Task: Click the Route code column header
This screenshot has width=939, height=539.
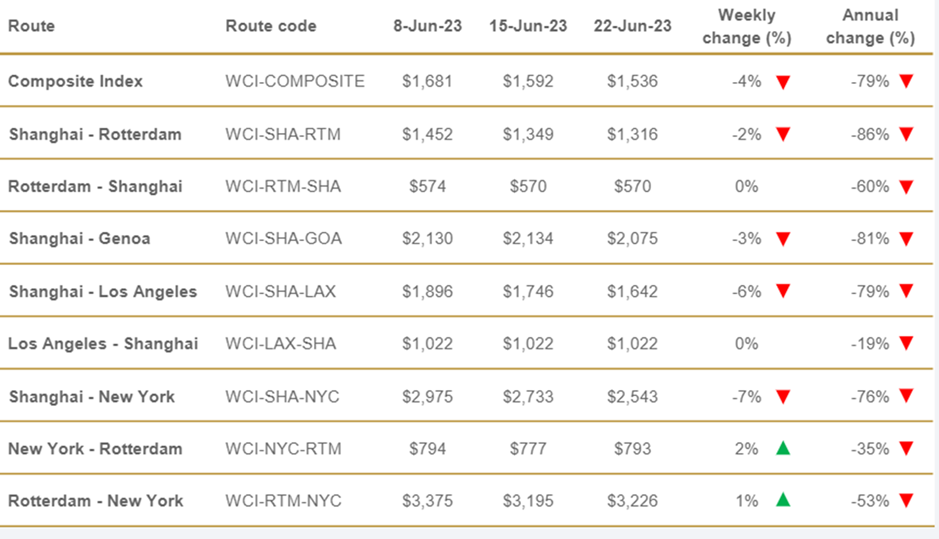Action: pos(271,27)
